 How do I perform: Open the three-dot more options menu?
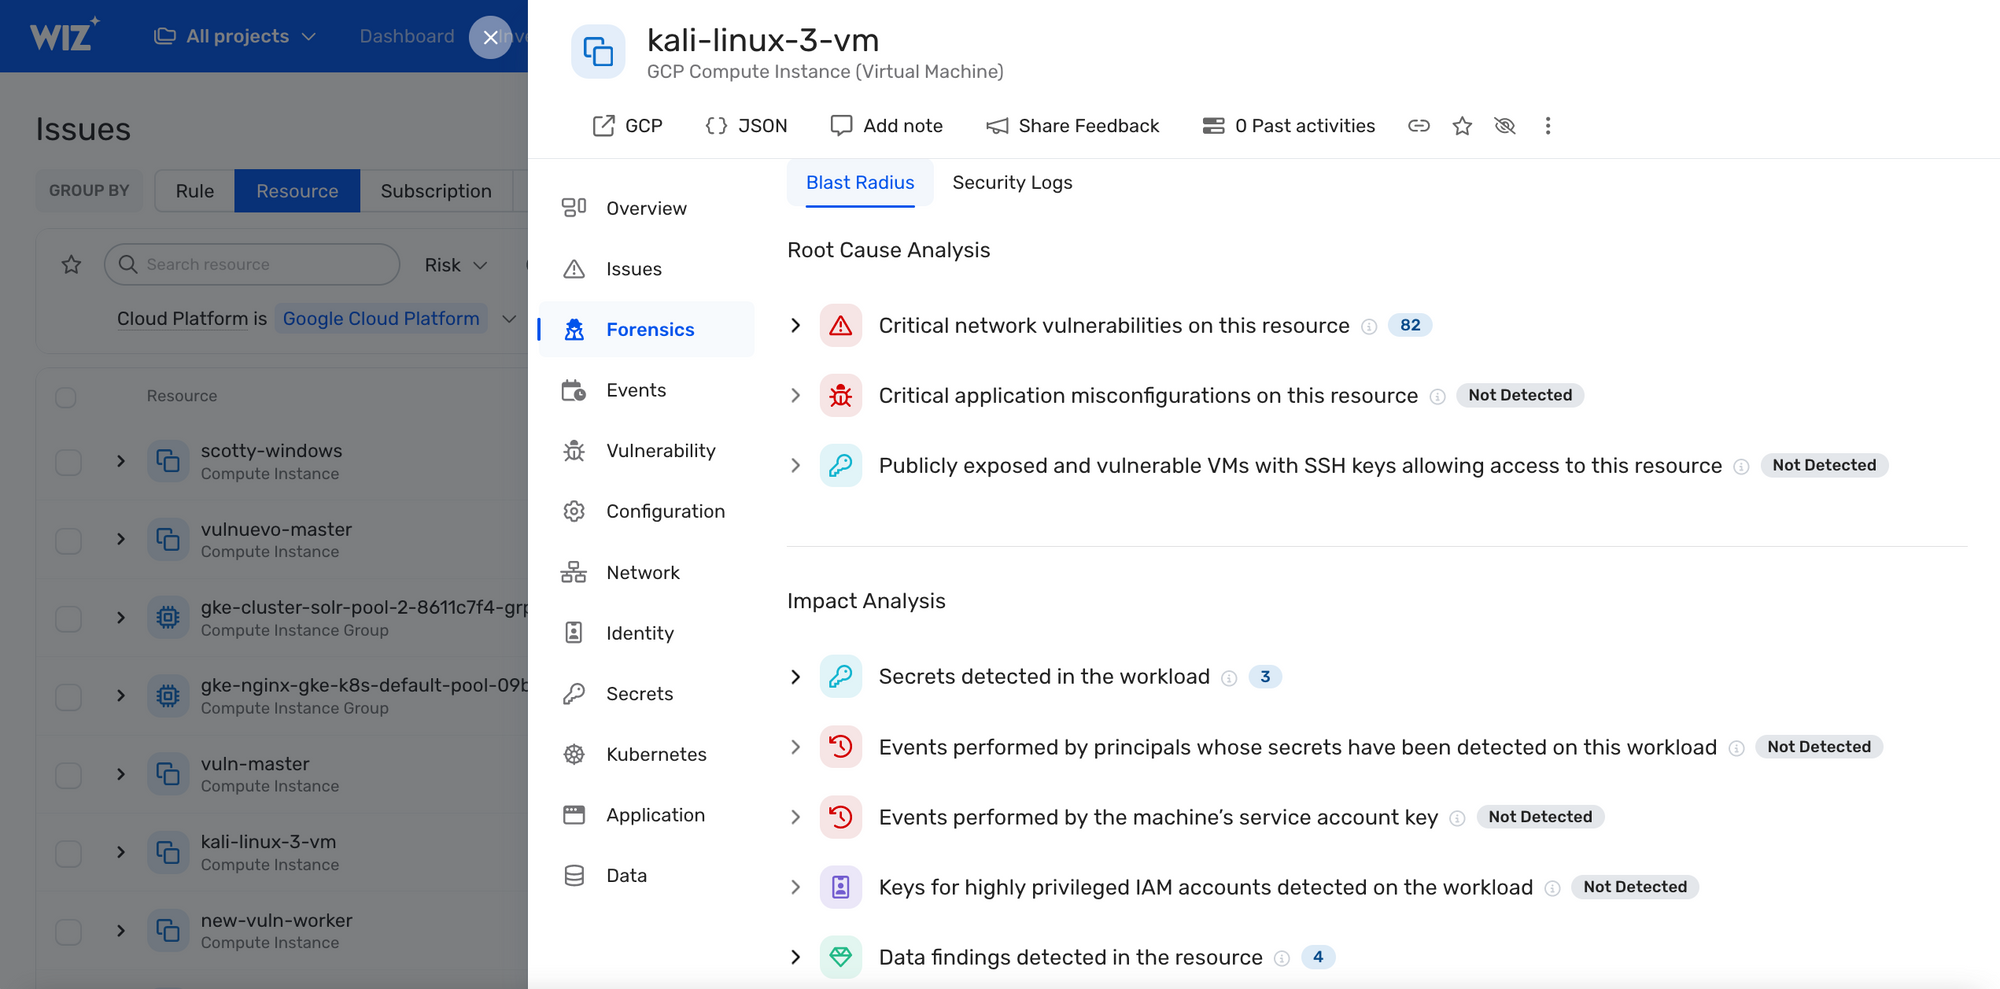[1548, 126]
